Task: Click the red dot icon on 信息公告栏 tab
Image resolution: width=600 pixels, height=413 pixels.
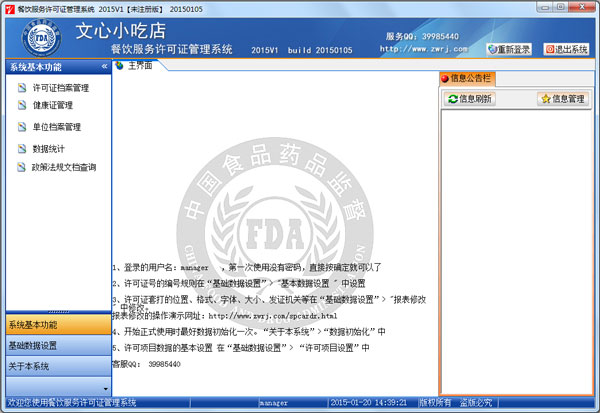Action: point(445,79)
